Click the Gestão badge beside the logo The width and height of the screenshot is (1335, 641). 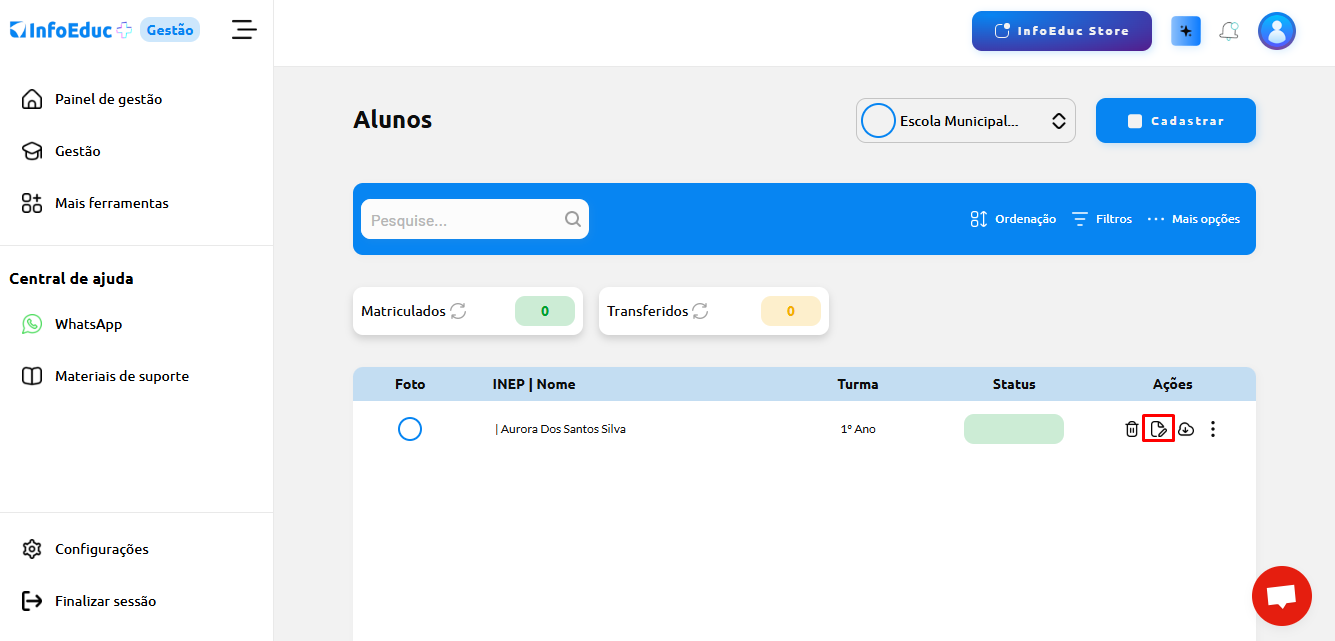tap(170, 30)
